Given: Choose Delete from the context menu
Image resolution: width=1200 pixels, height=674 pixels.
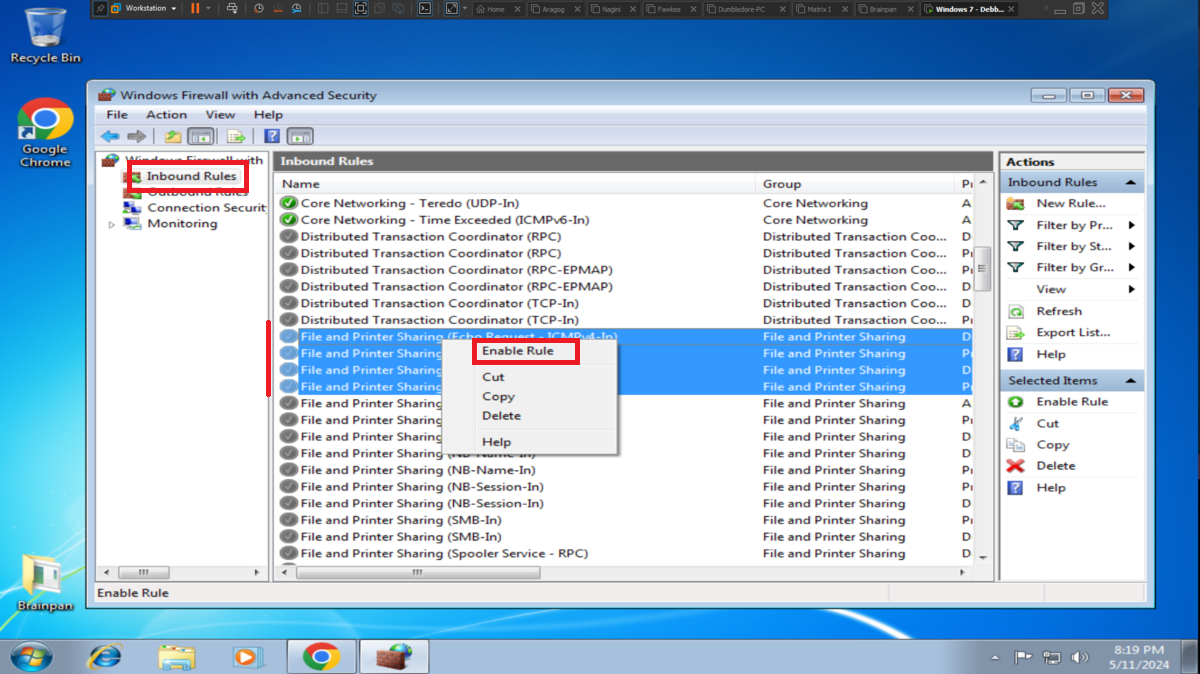Looking at the screenshot, I should click(501, 415).
